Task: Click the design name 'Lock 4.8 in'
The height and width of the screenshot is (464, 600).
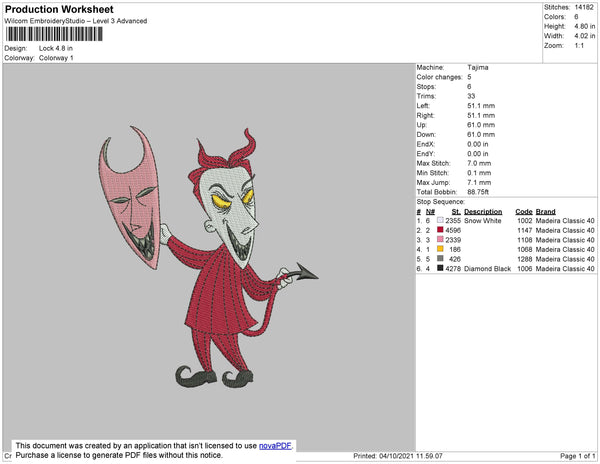Action: (x=56, y=48)
